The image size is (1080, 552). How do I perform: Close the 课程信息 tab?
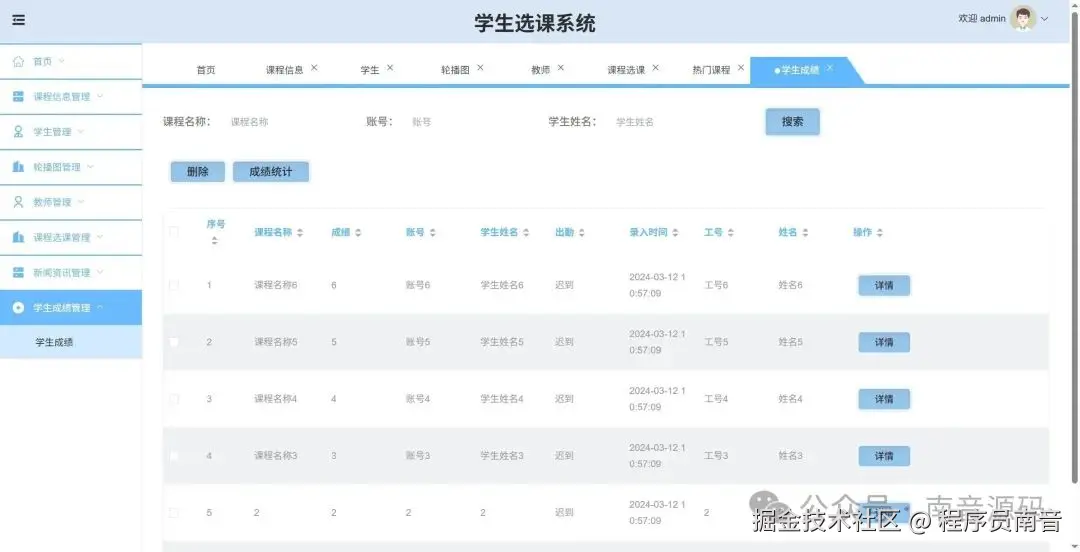(x=314, y=68)
